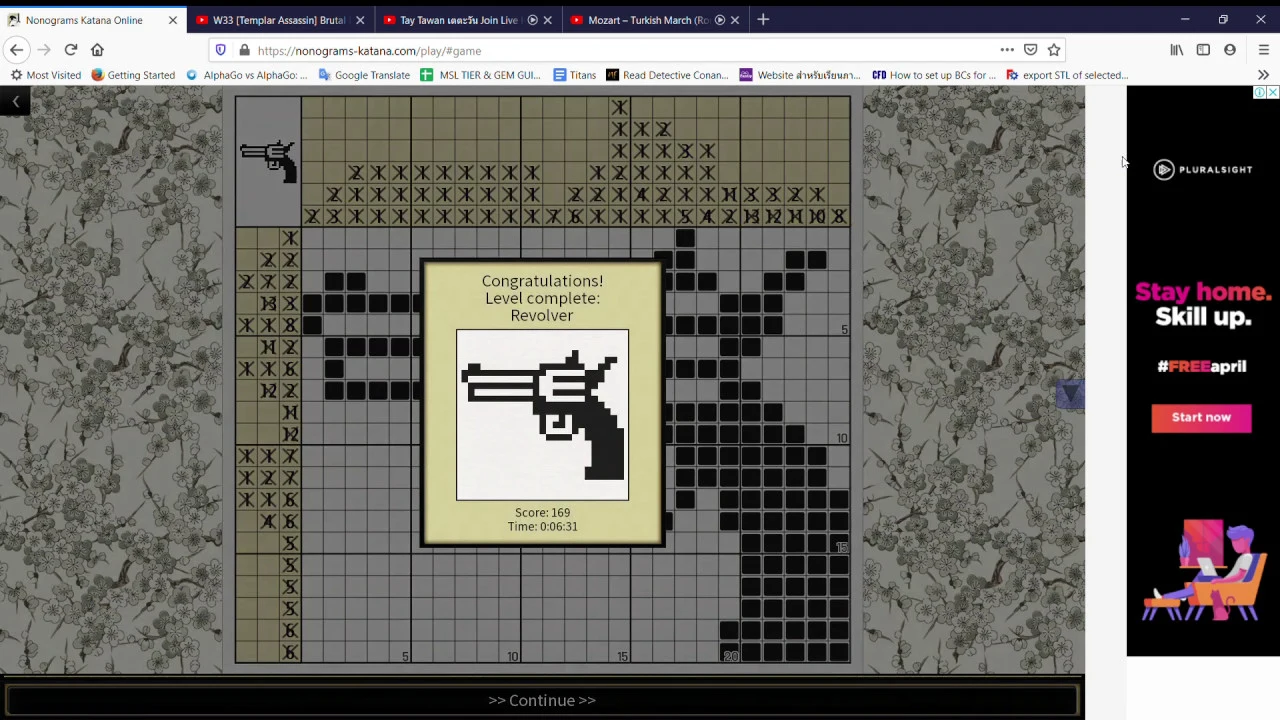Close the Mozart Turkish March tab
1280x720 pixels.
point(736,20)
